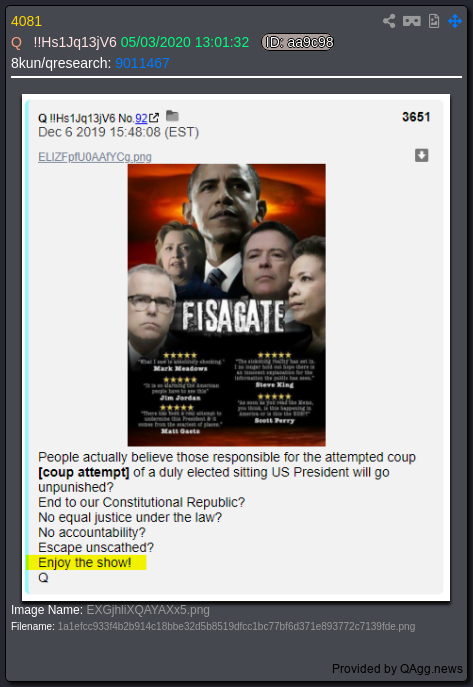
Task: Click the long hash filename text
Action: click(x=236, y=627)
